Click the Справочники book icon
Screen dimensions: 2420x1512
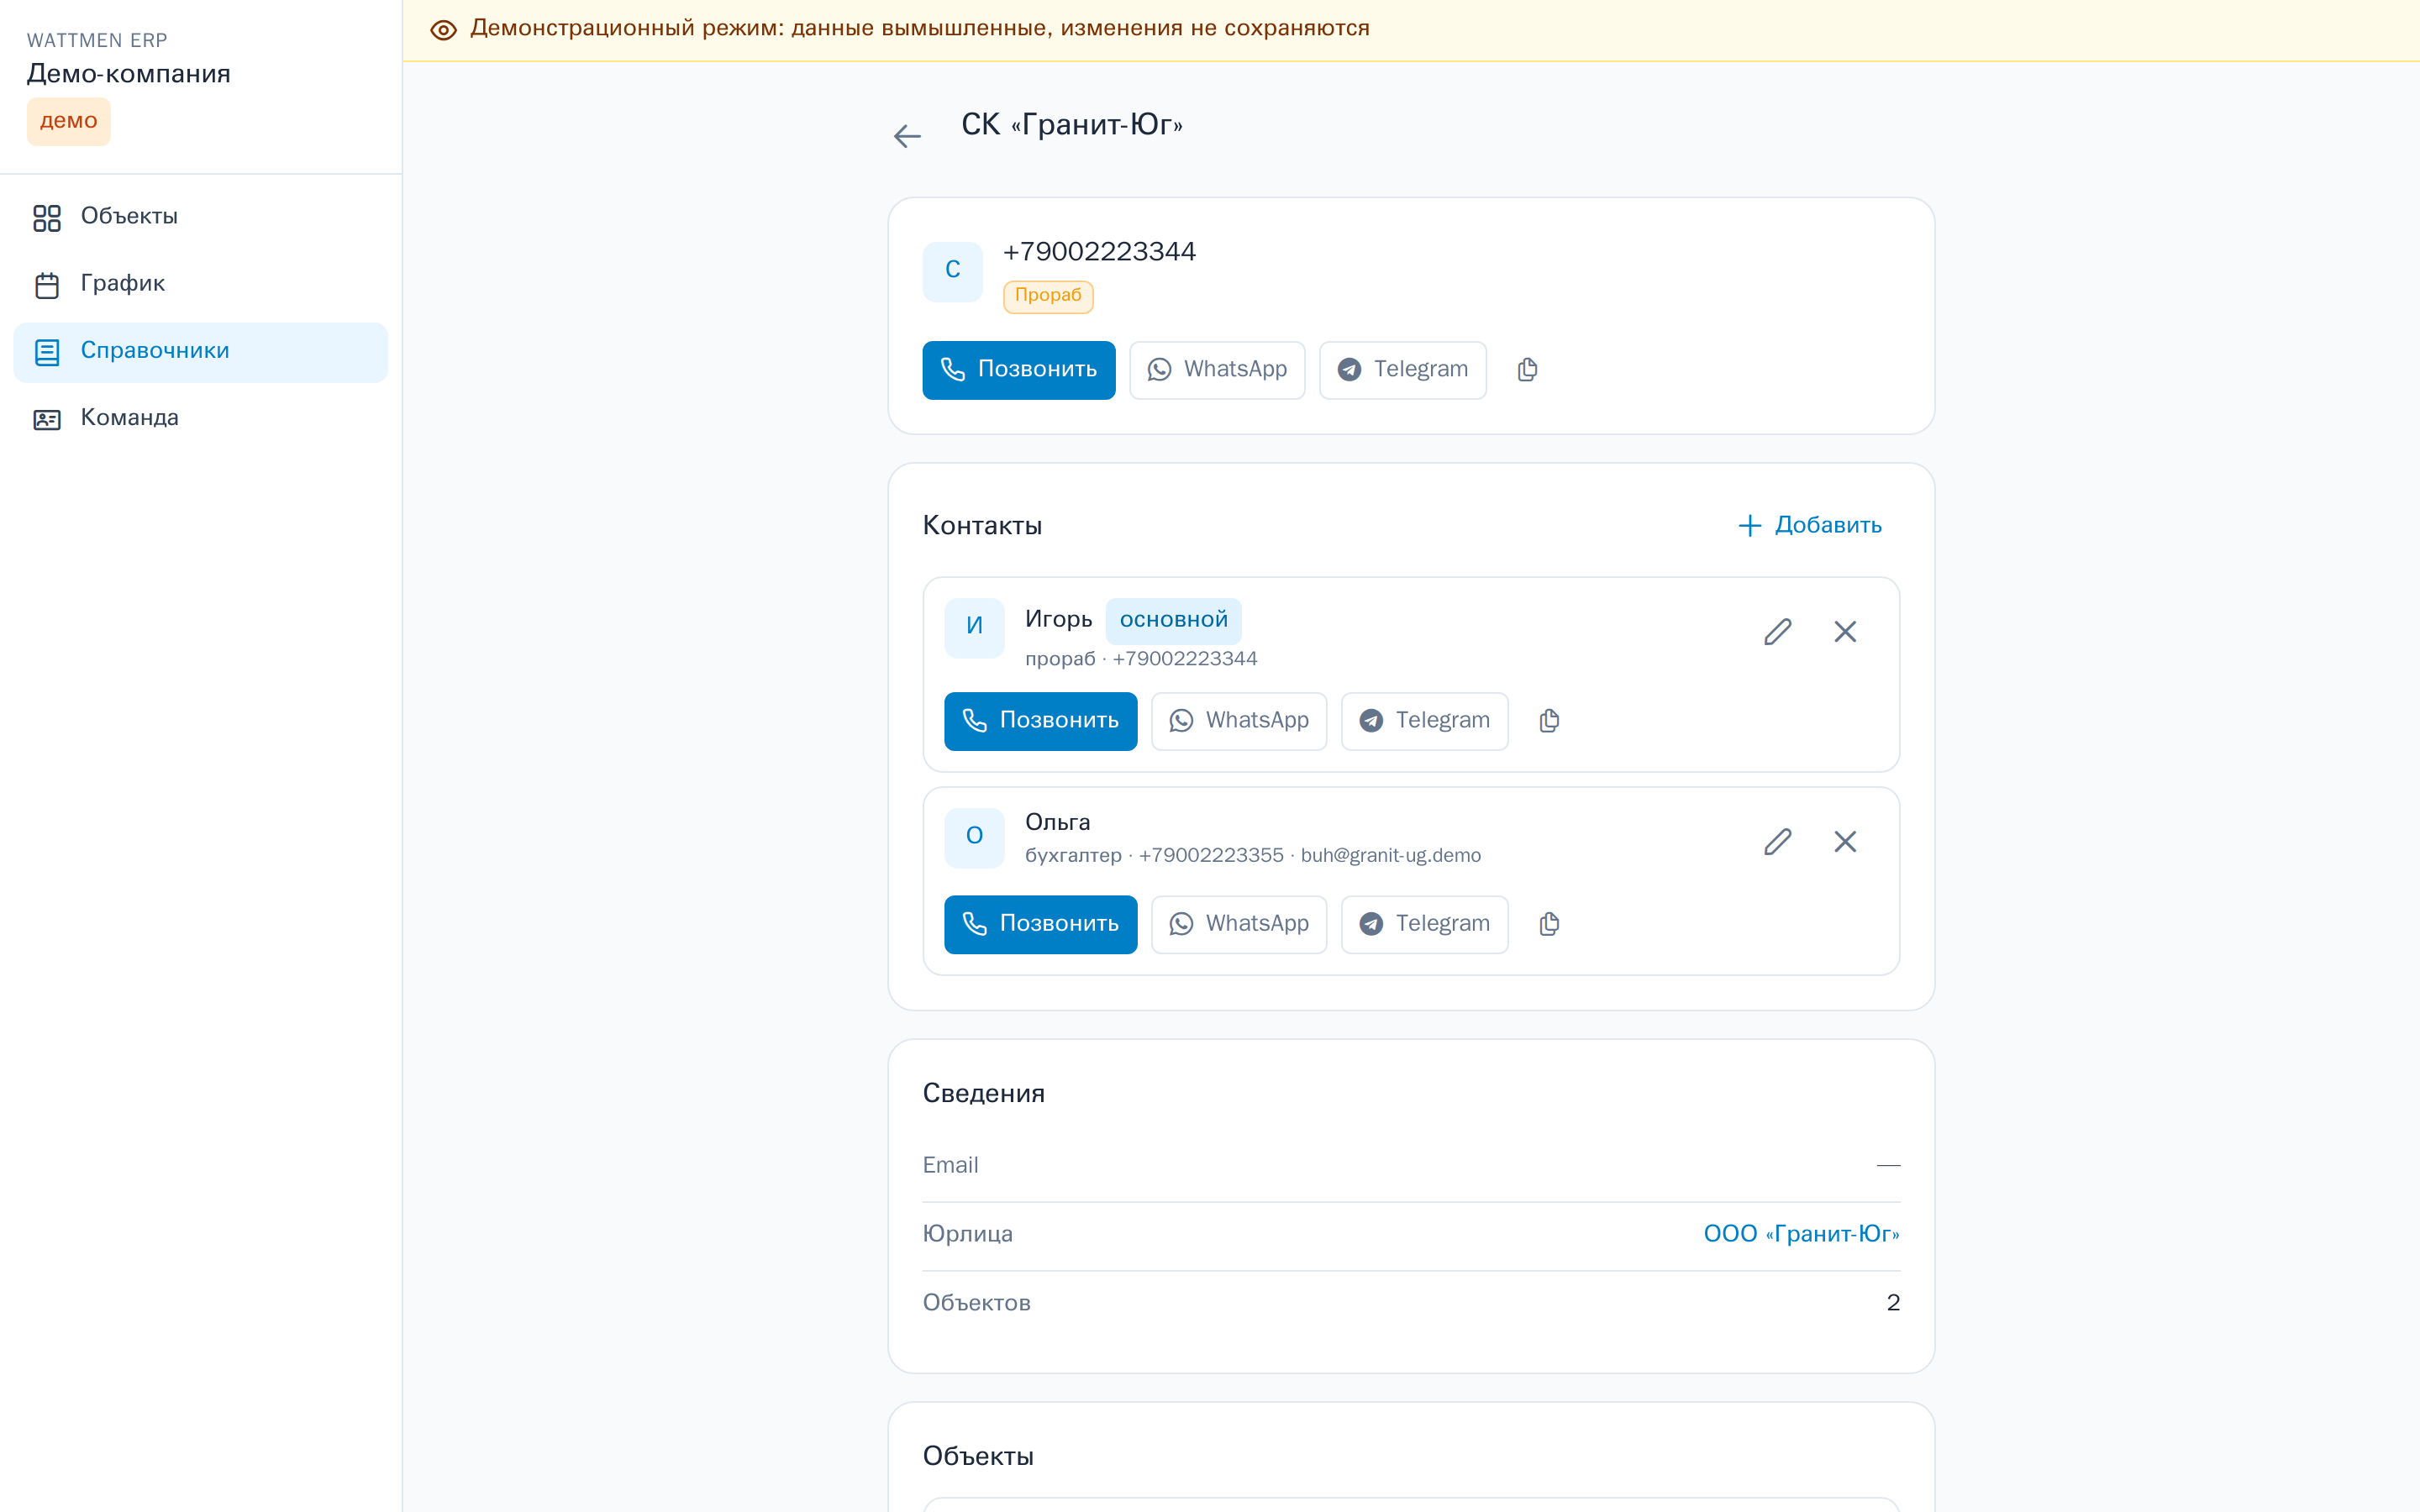(47, 352)
